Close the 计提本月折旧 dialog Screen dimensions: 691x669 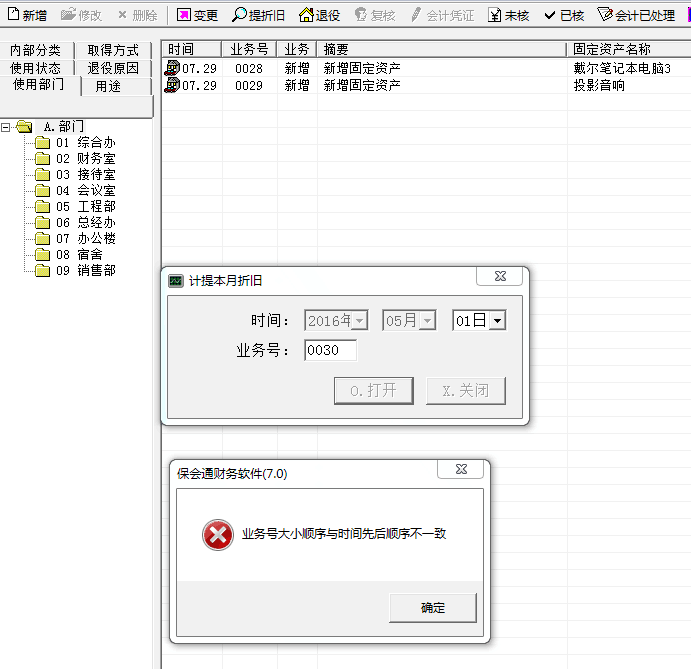click(500, 276)
